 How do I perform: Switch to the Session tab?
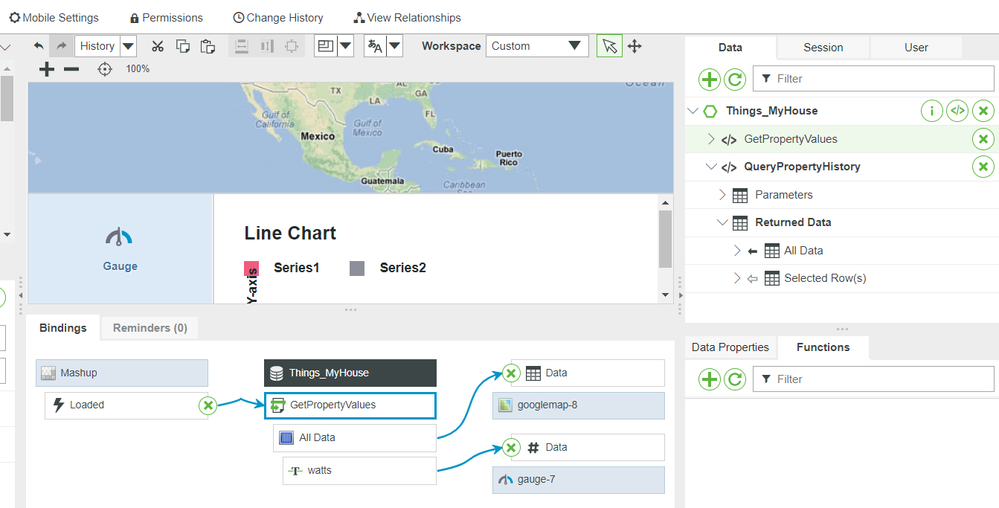tap(823, 47)
